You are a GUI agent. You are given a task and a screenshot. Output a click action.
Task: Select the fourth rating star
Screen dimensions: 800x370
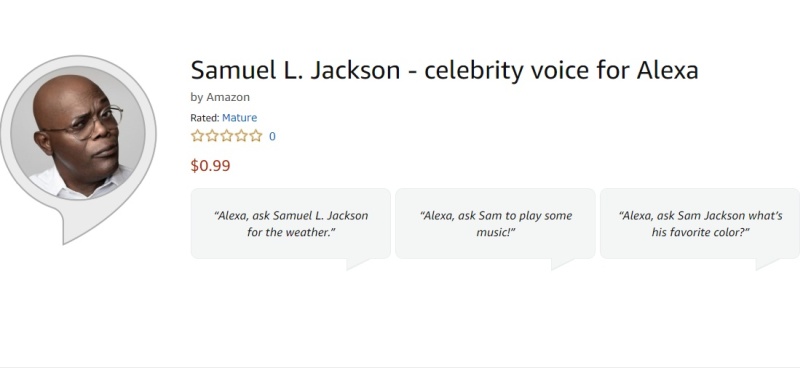241,136
